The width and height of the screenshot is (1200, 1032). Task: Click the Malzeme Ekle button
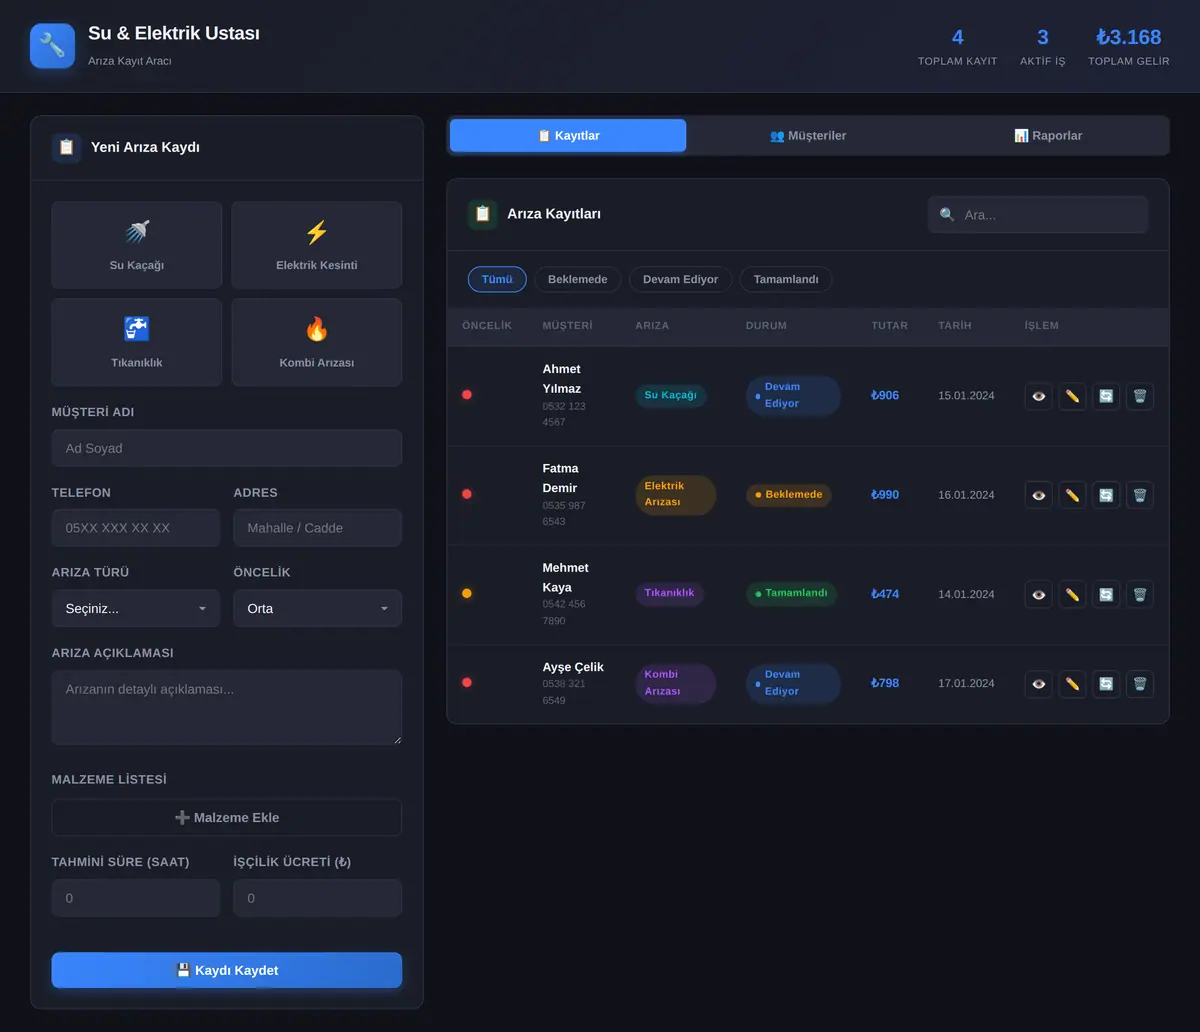click(x=227, y=817)
